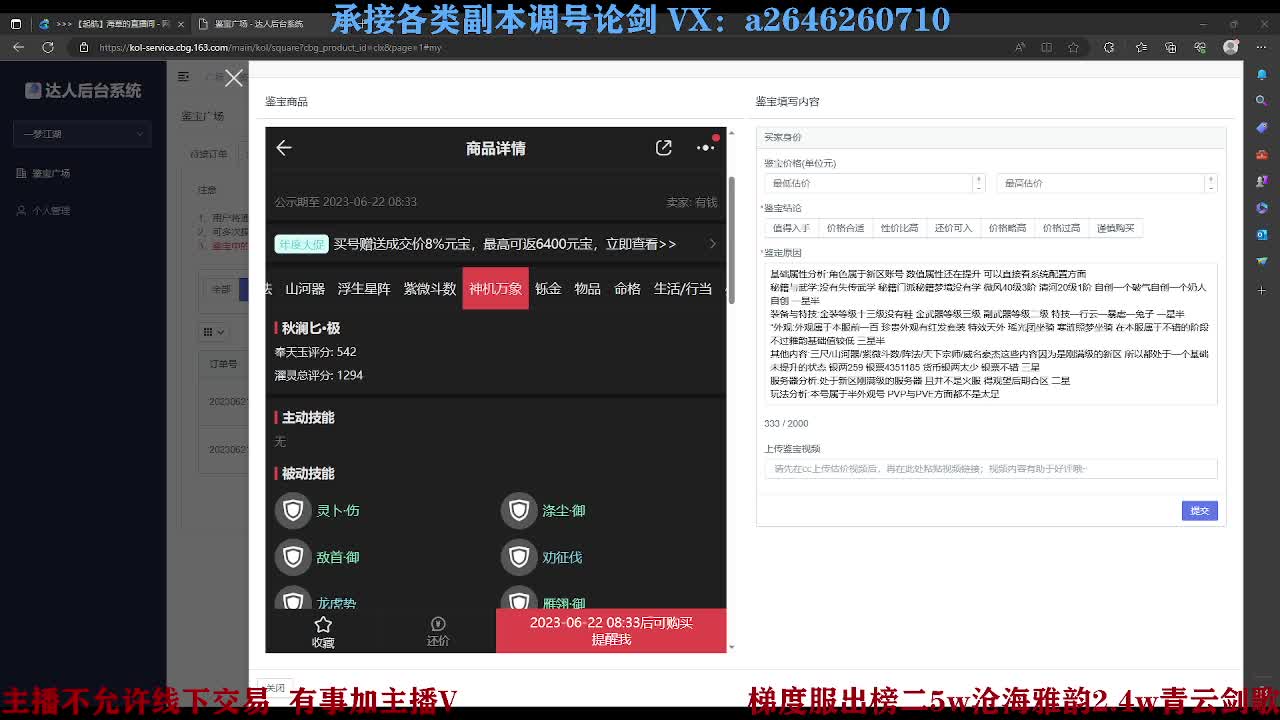Switch to the 铄金 tab

[548, 289]
